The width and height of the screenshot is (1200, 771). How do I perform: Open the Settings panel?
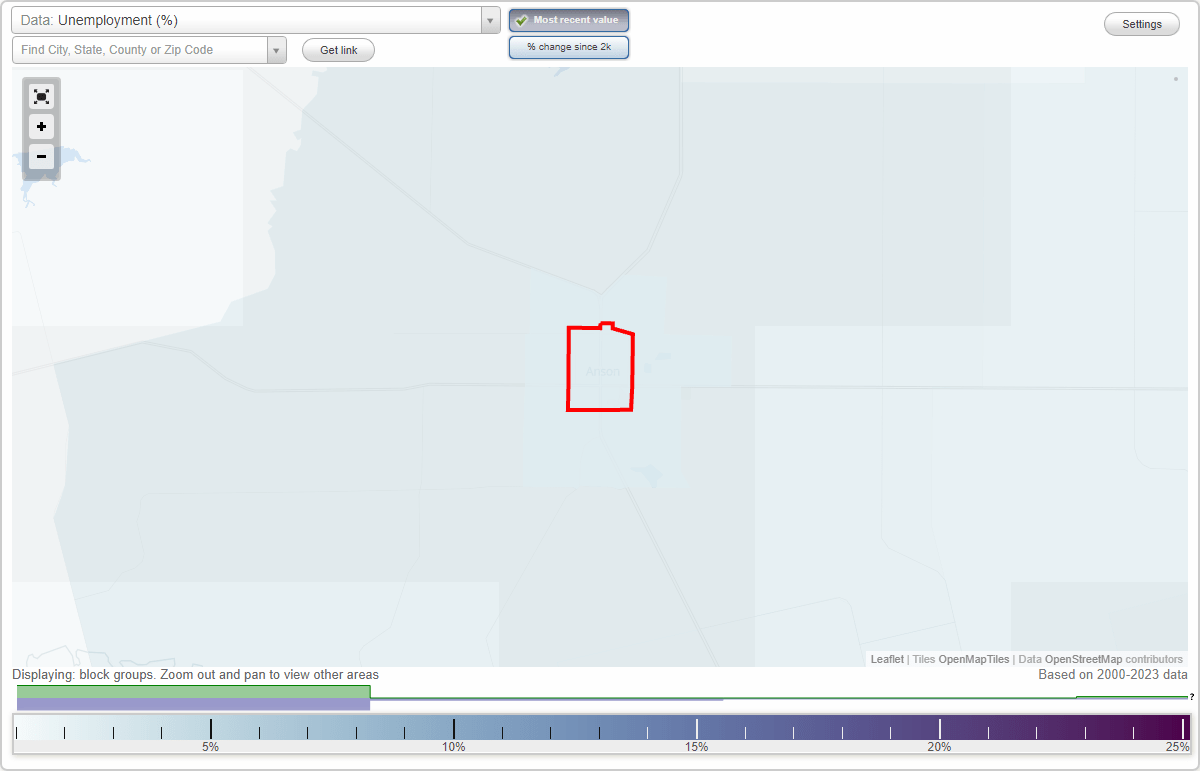click(1141, 23)
